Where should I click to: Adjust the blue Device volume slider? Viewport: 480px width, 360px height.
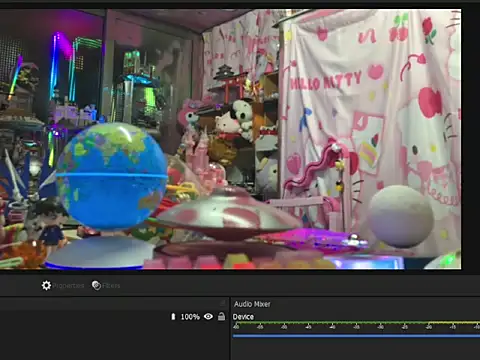356,336
